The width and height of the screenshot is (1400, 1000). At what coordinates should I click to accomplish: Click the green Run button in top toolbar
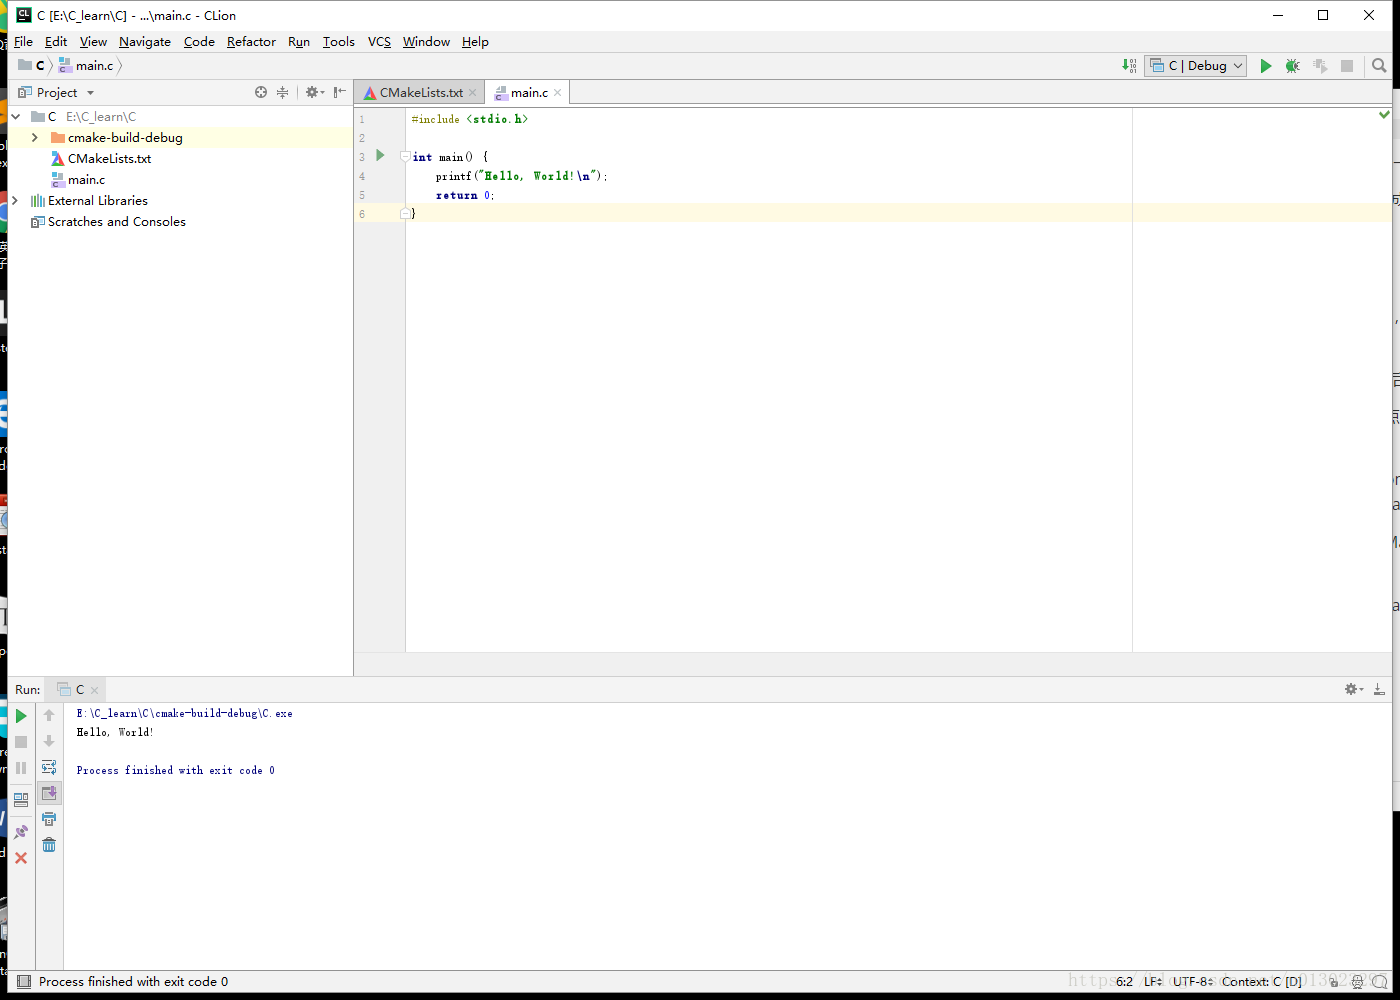(x=1265, y=66)
